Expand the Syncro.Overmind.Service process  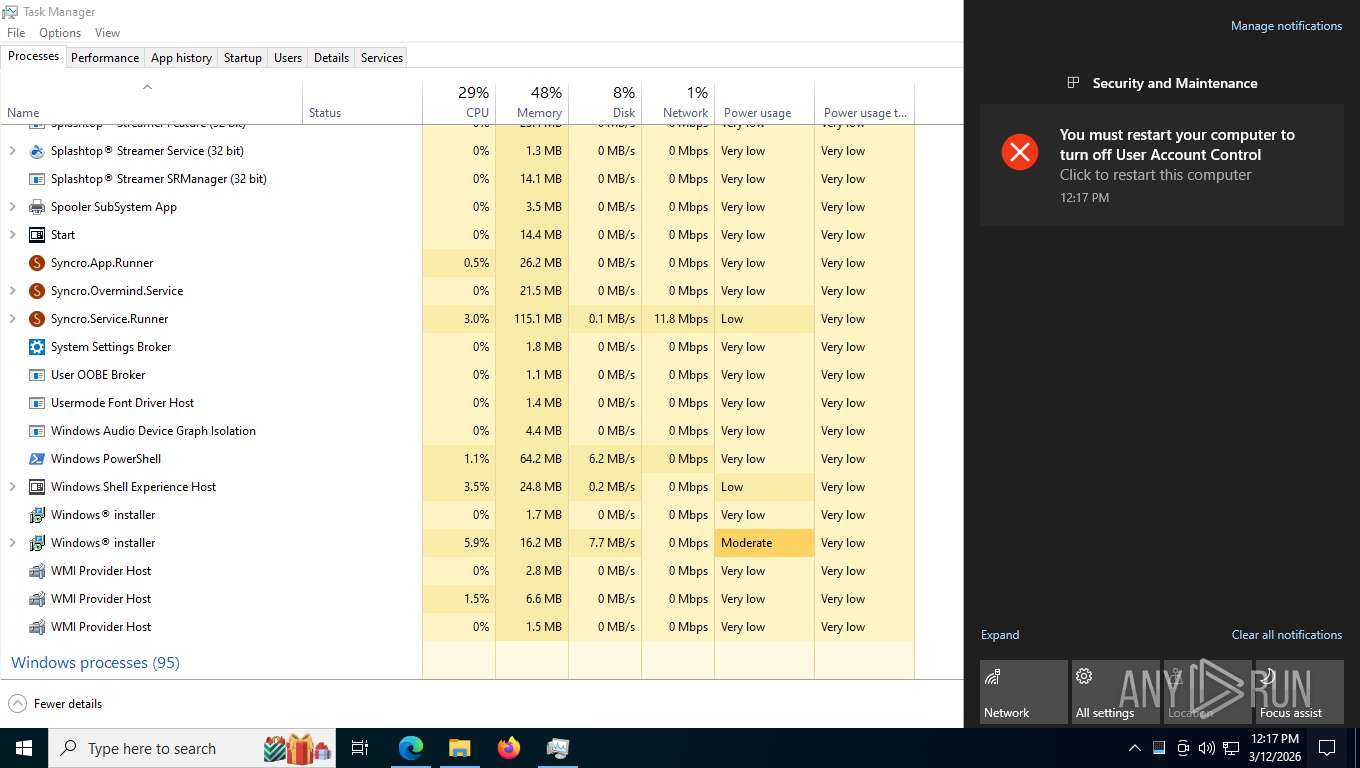coord(13,291)
